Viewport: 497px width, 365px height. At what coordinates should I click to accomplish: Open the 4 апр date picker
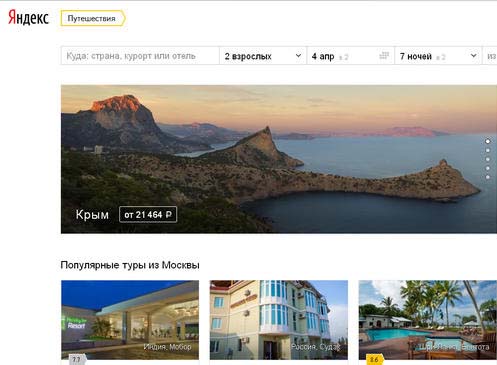[x=350, y=56]
